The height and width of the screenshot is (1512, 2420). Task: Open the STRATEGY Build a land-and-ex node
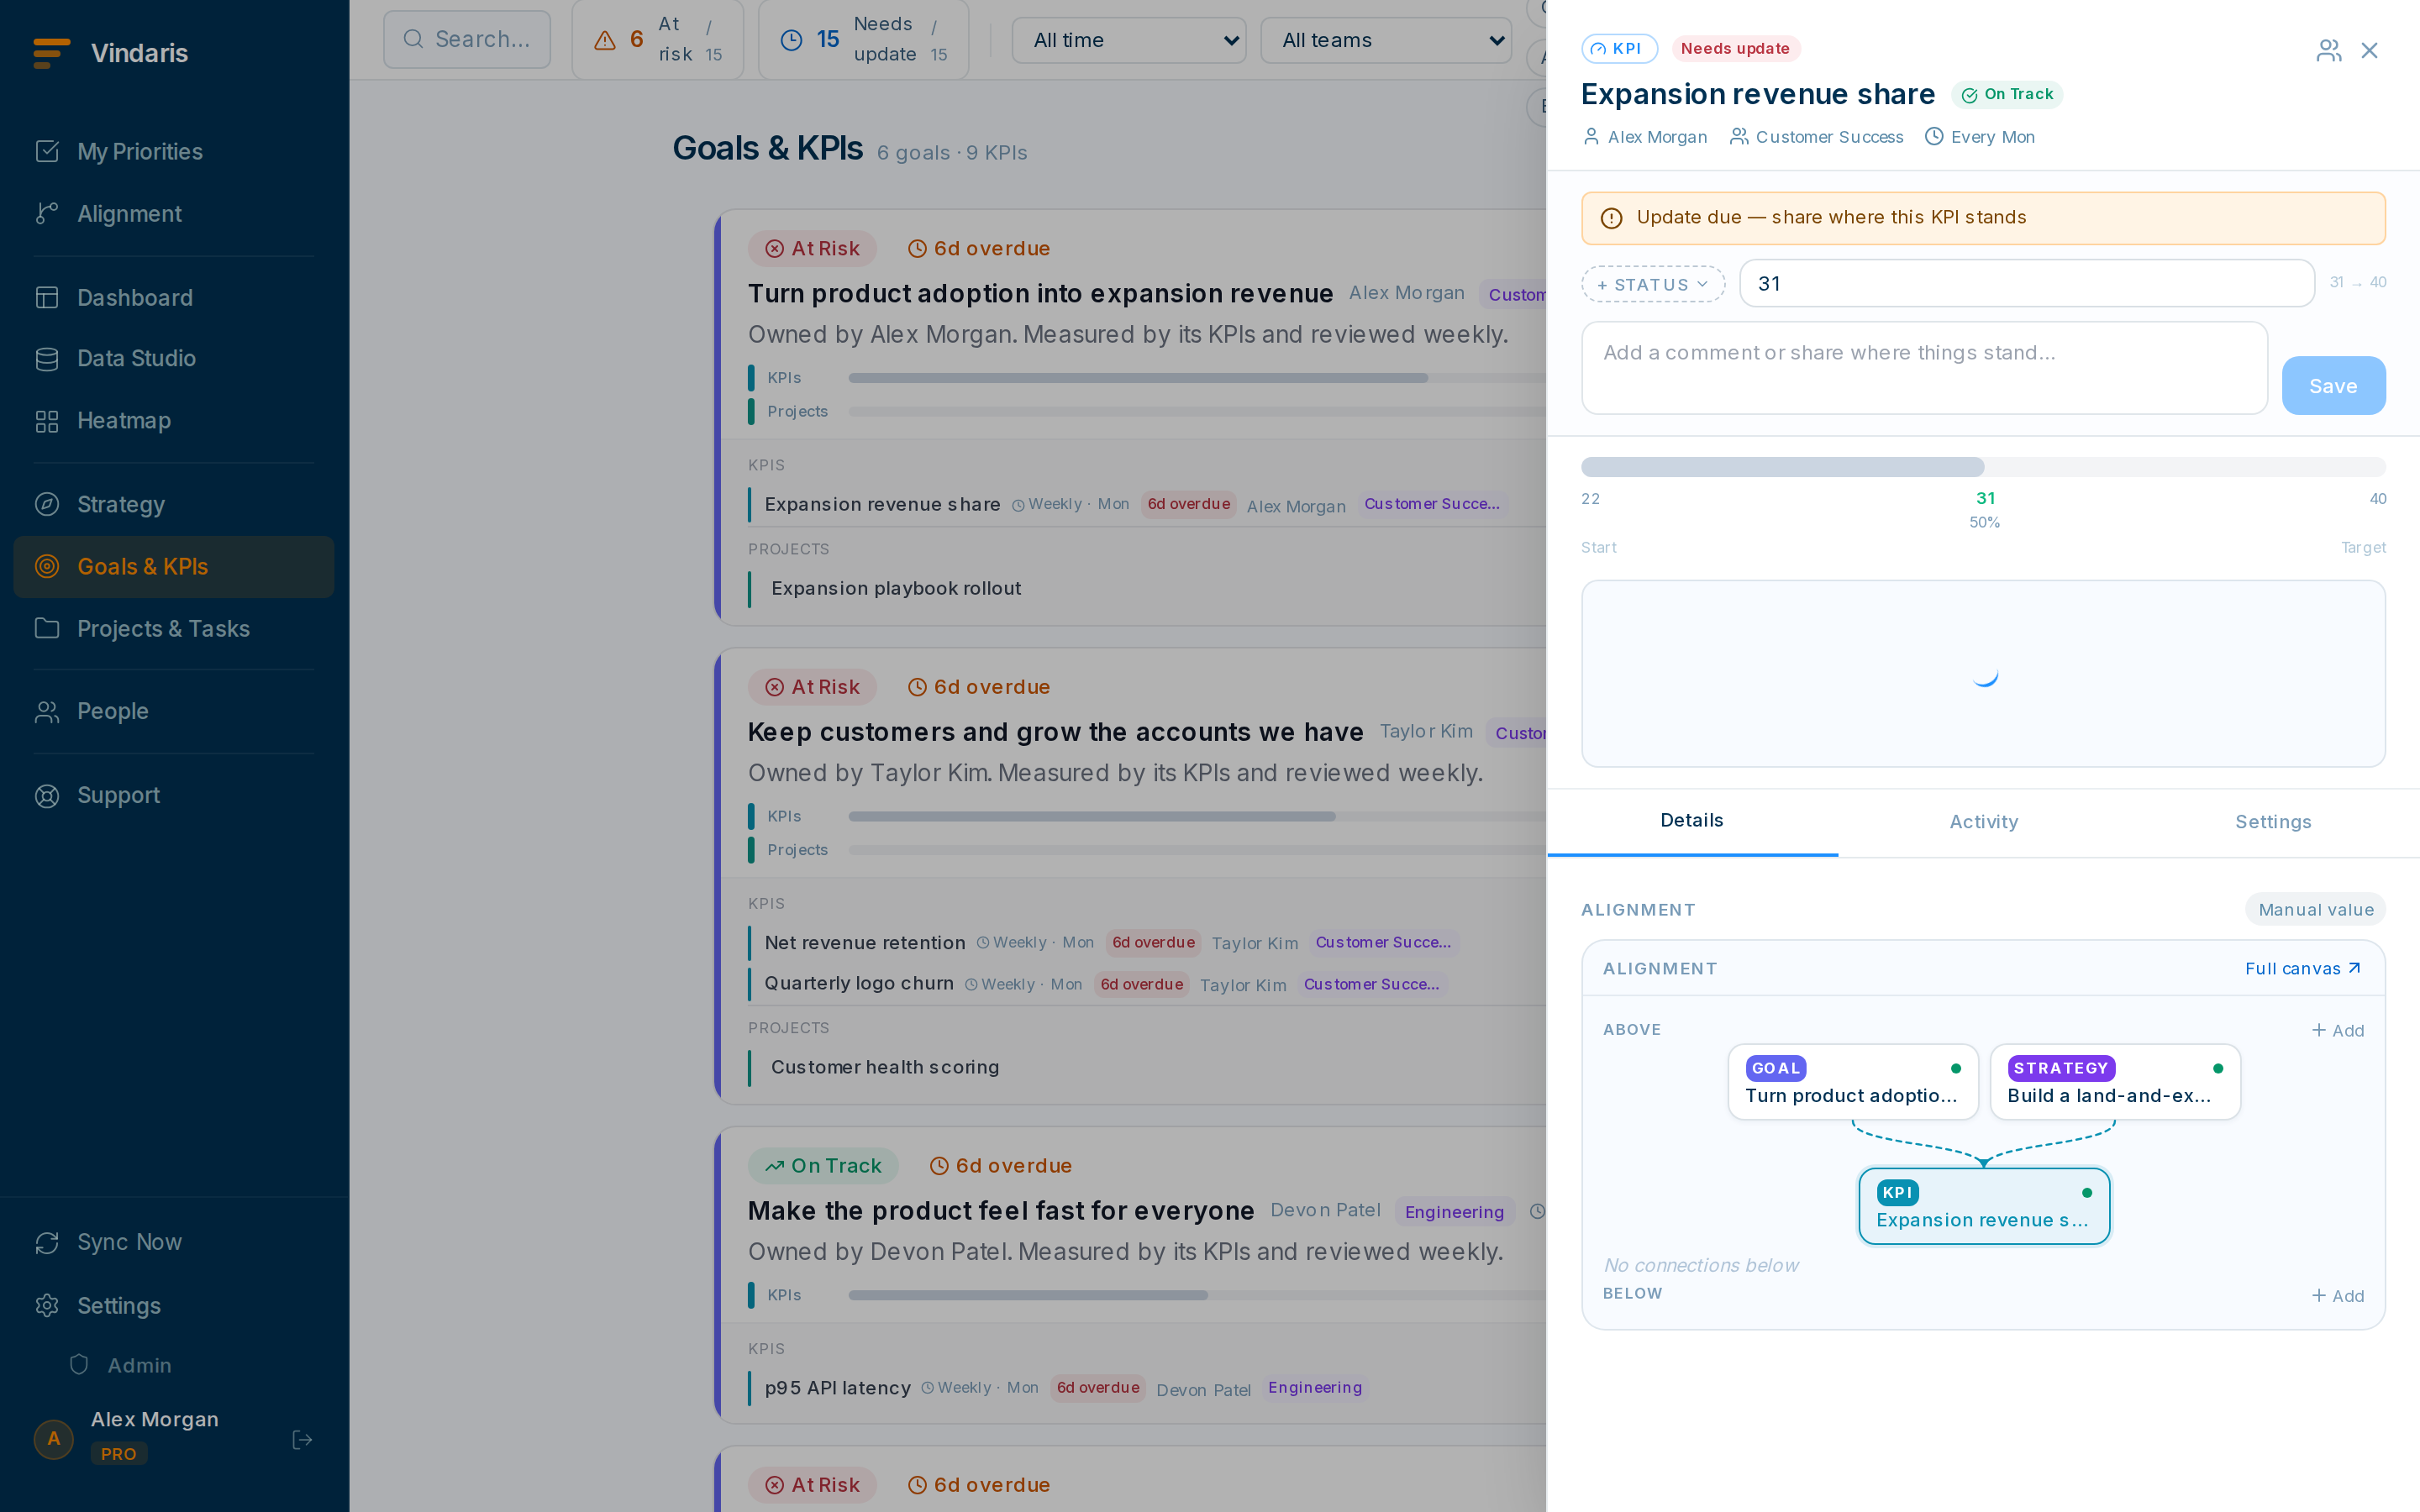[2115, 1082]
